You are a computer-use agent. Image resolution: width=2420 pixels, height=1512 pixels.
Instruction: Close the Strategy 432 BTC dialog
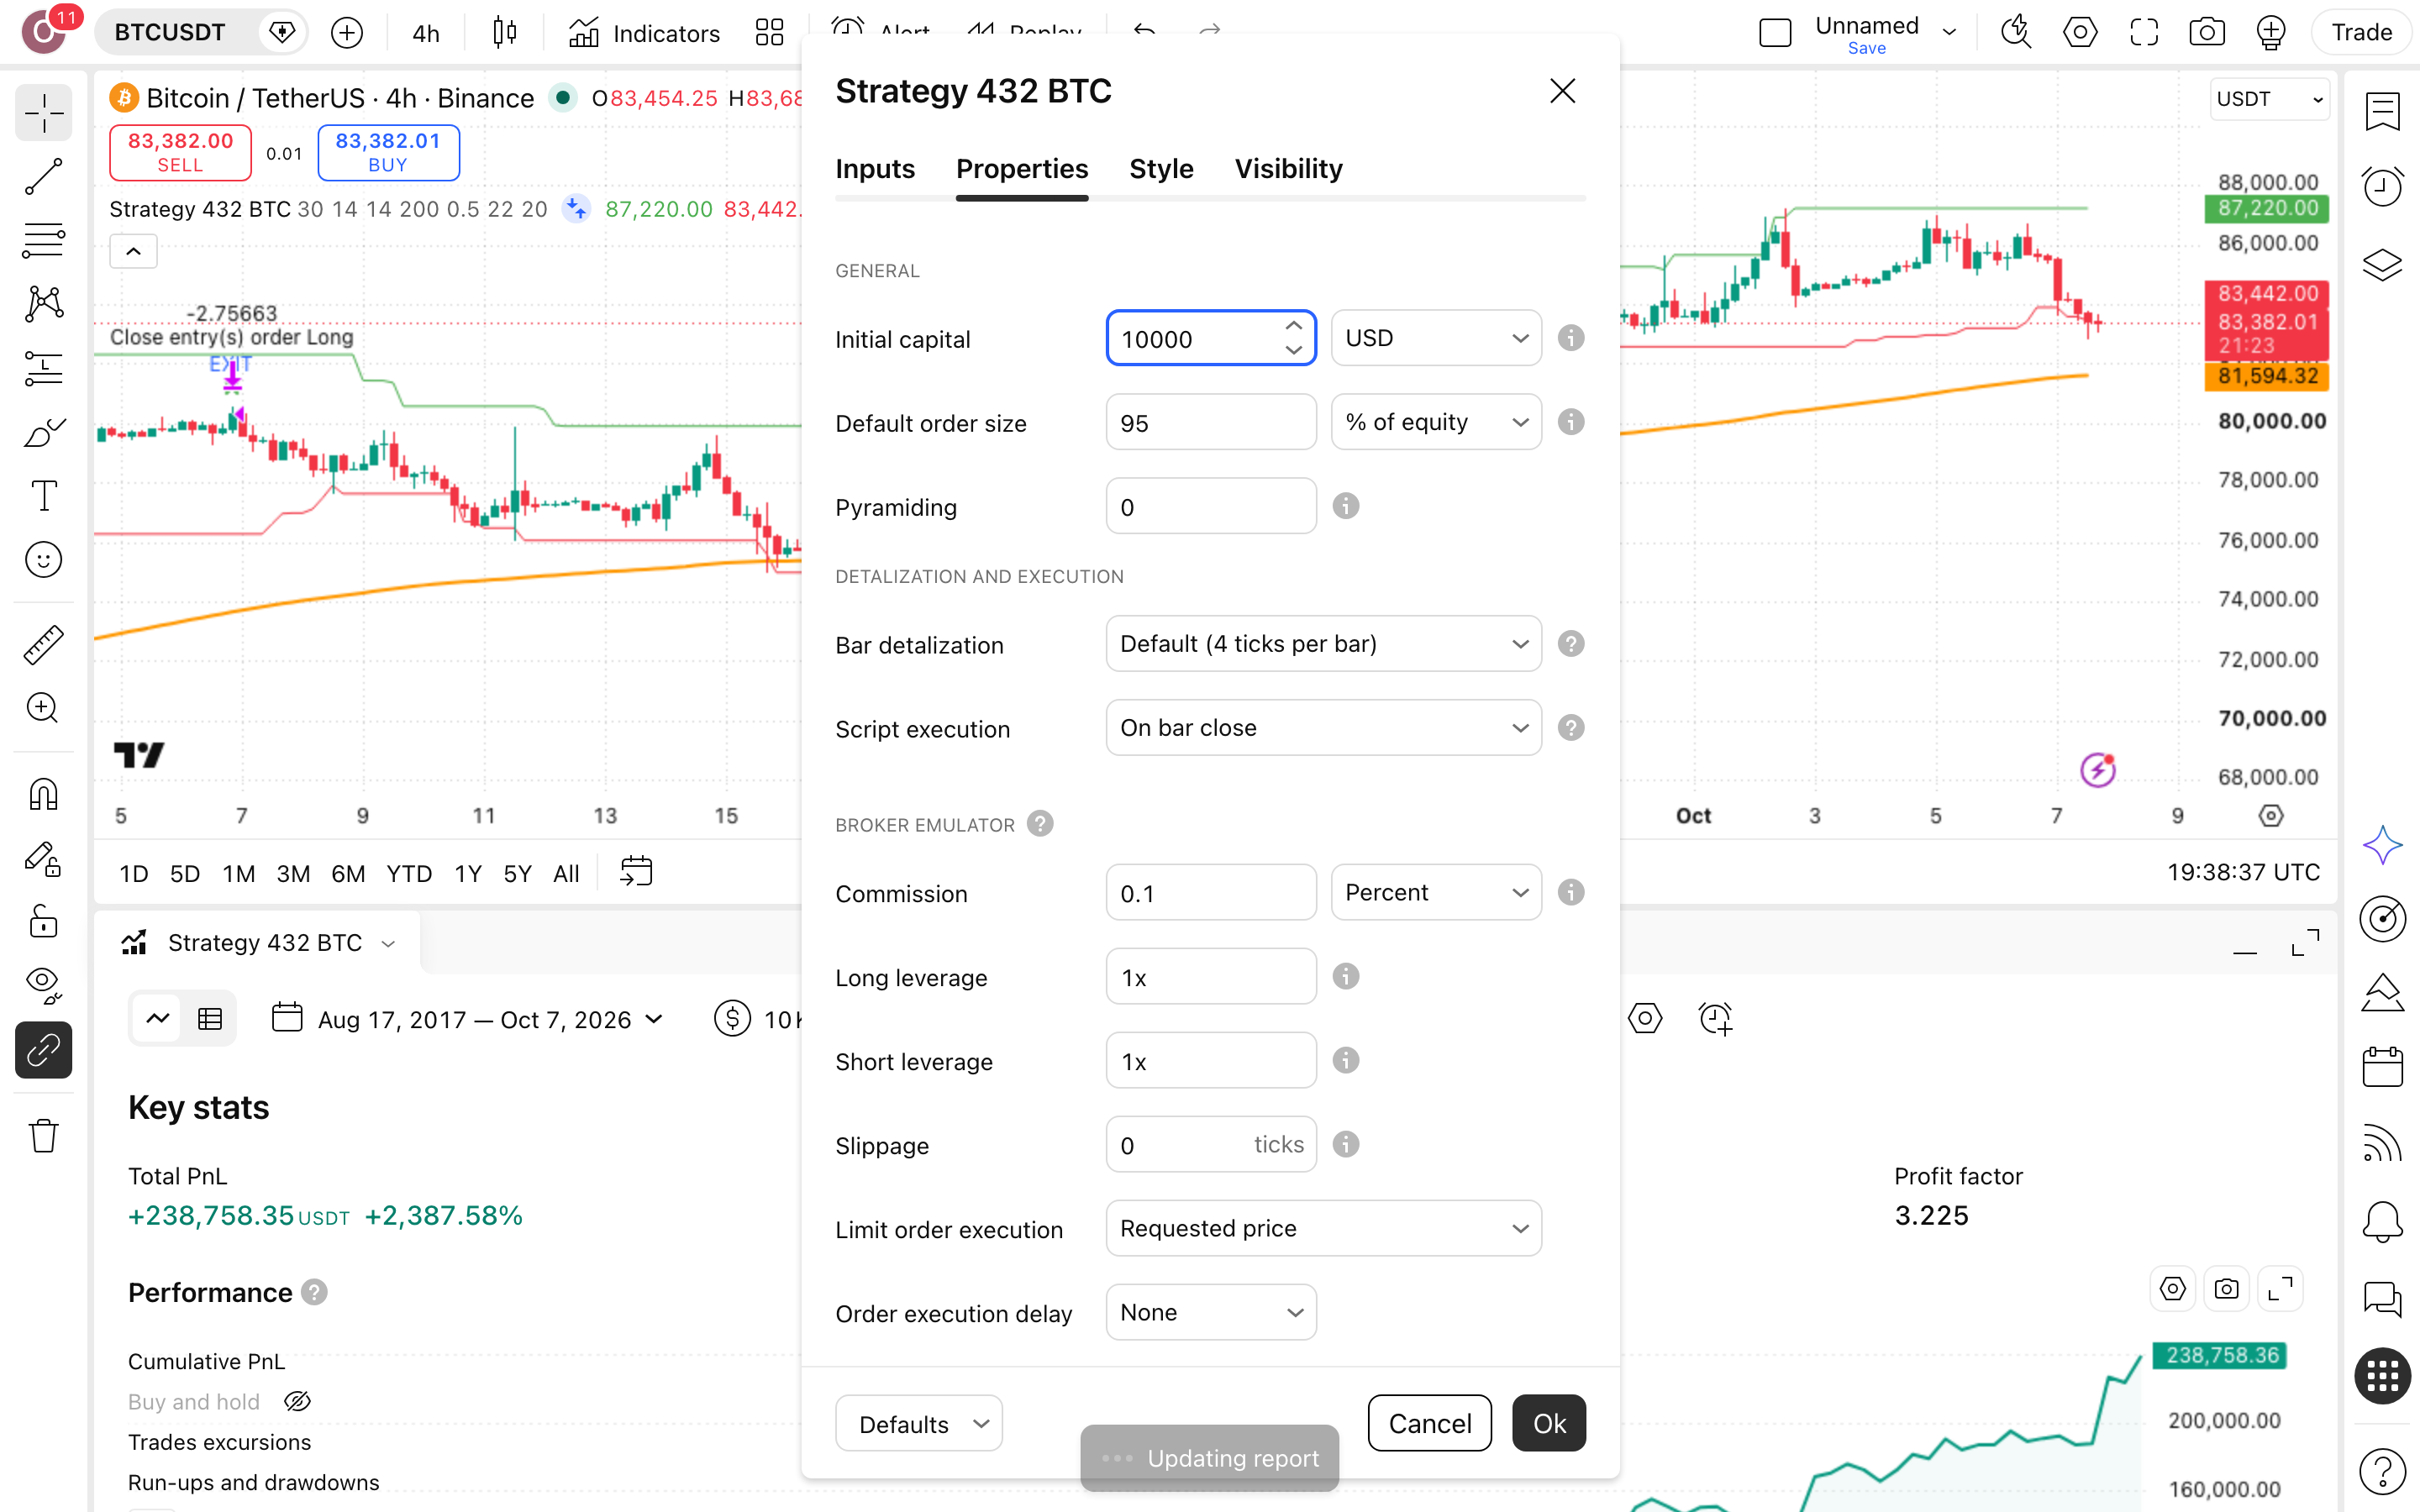click(1562, 91)
